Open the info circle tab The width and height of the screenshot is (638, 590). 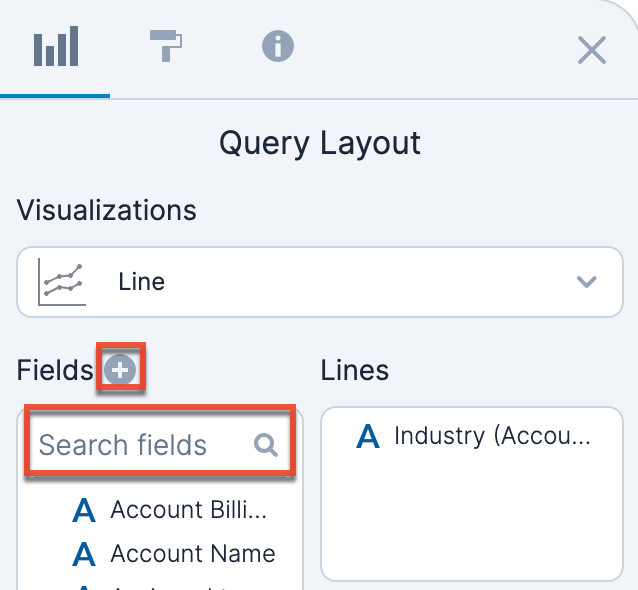[x=277, y=46]
